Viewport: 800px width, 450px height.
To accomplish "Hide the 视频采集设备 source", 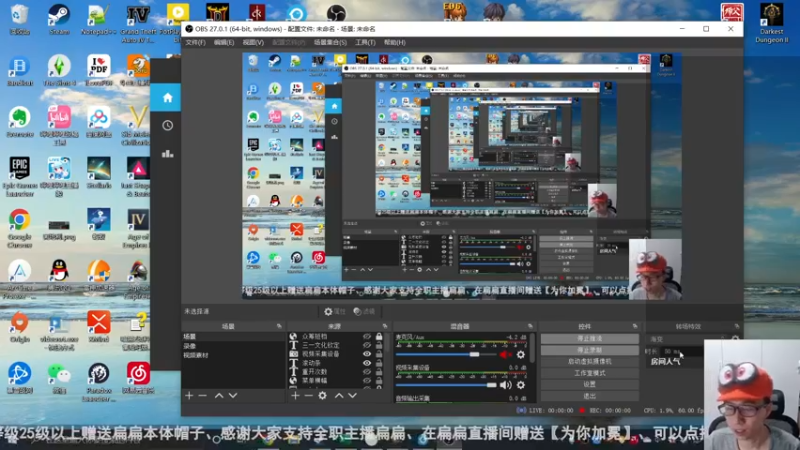I will 367,354.
